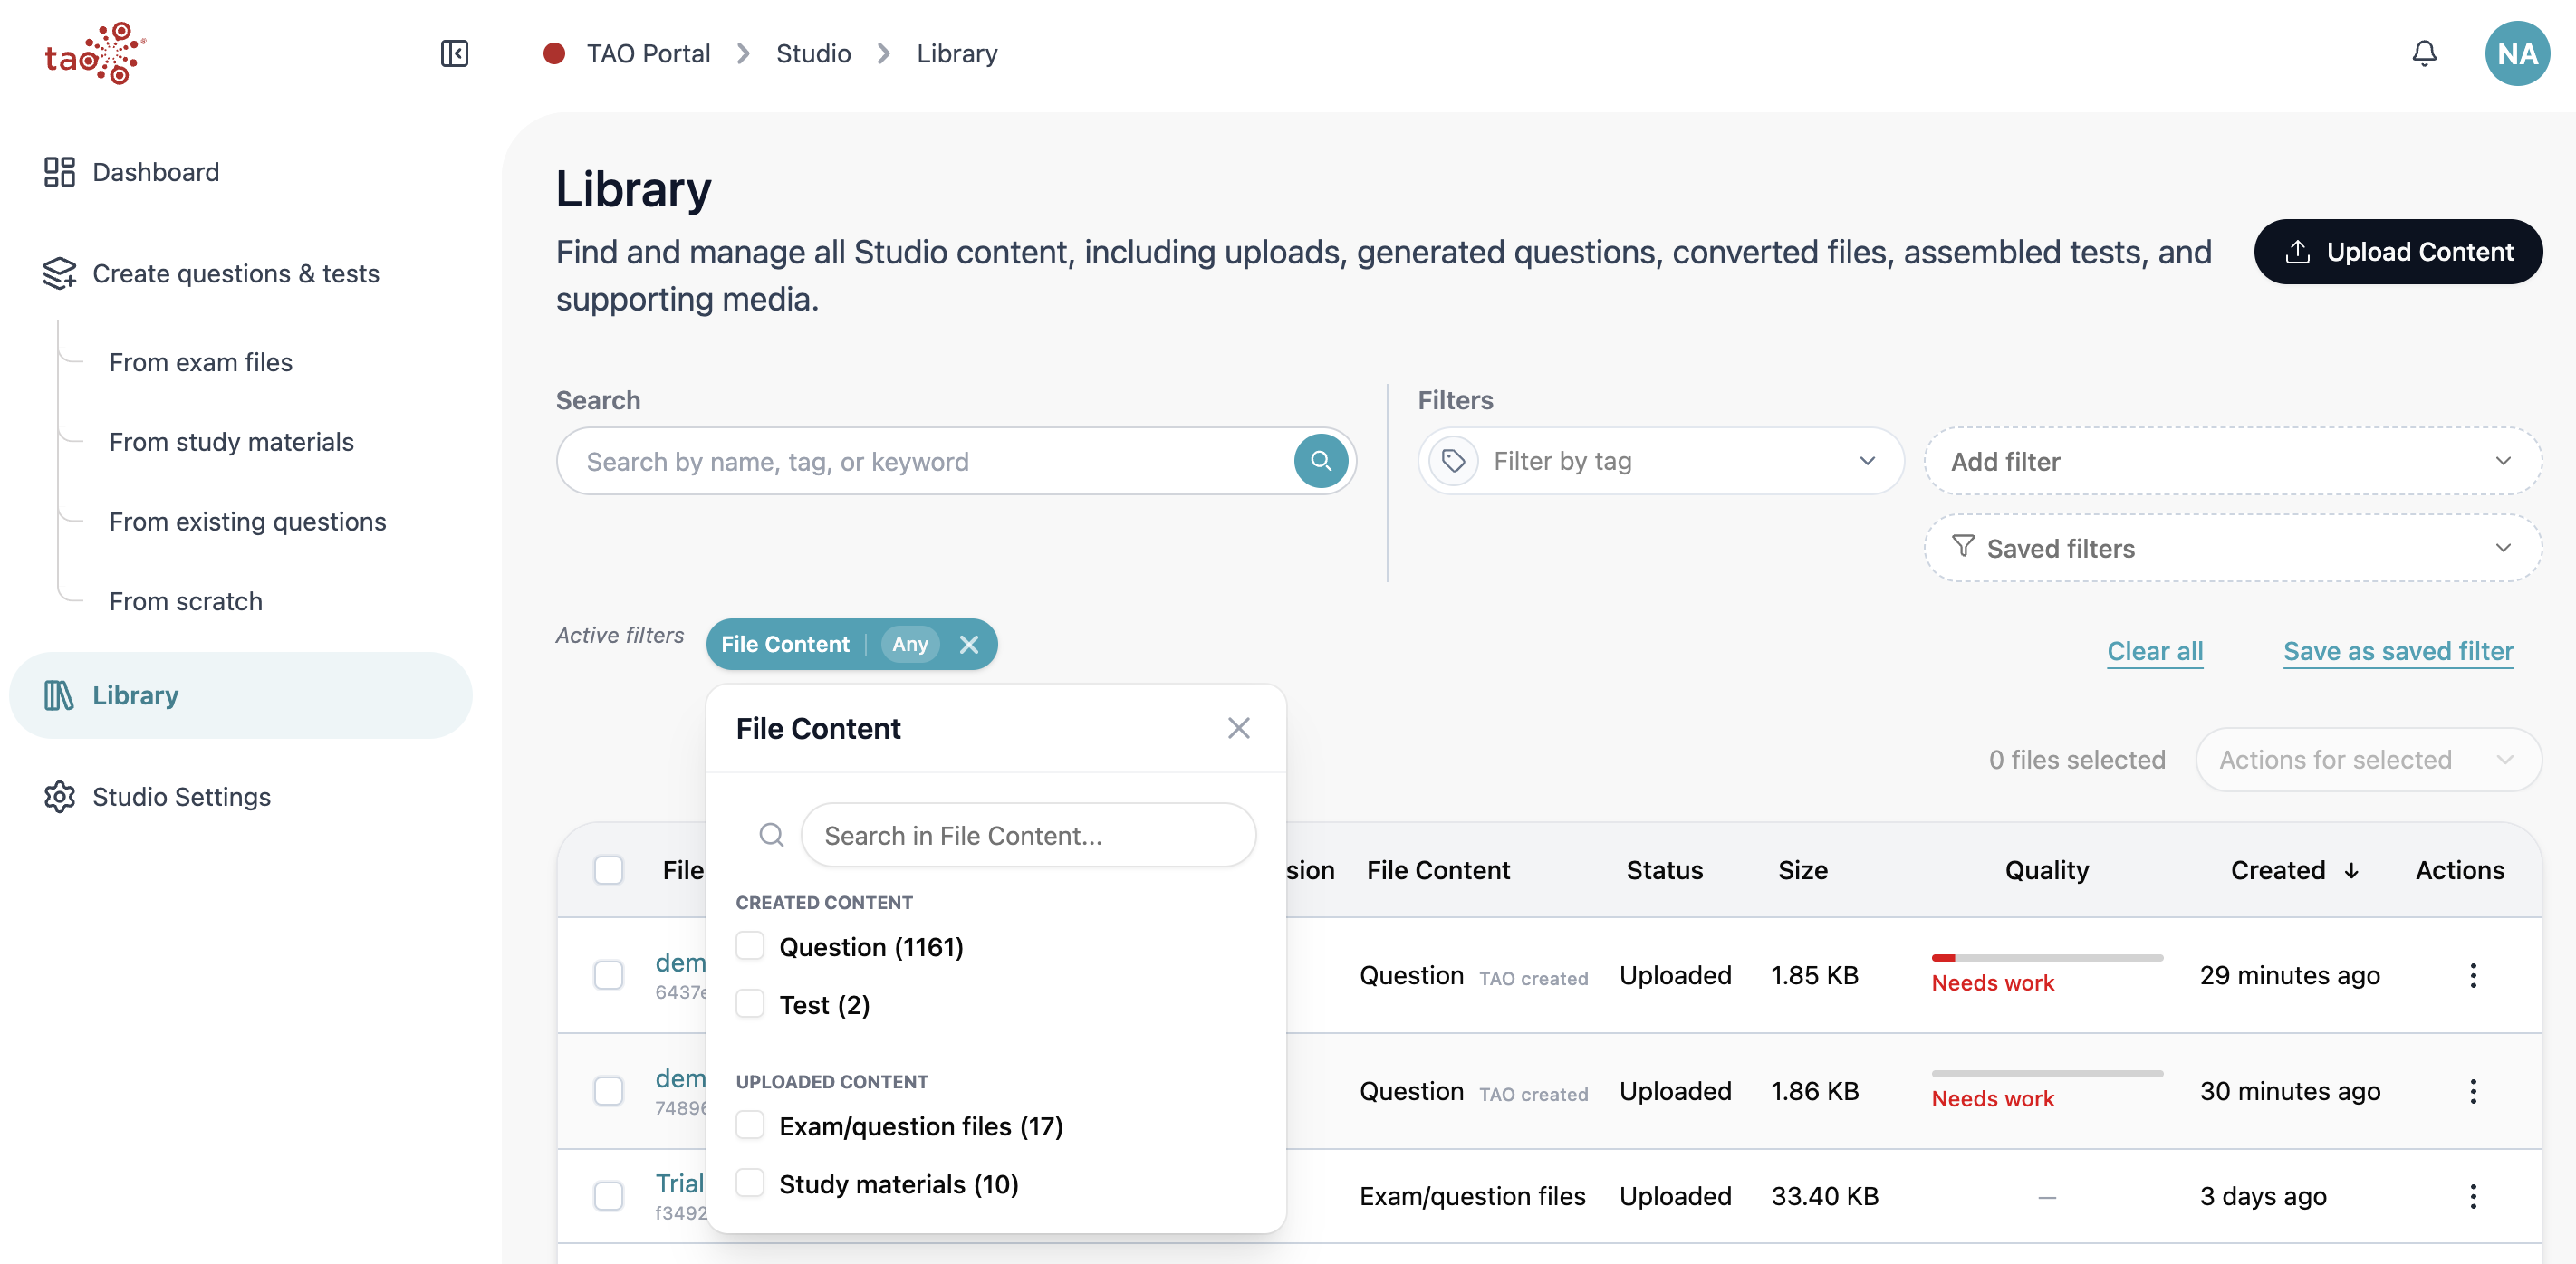Click the Upload Content button
The image size is (2576, 1264).
point(2397,252)
